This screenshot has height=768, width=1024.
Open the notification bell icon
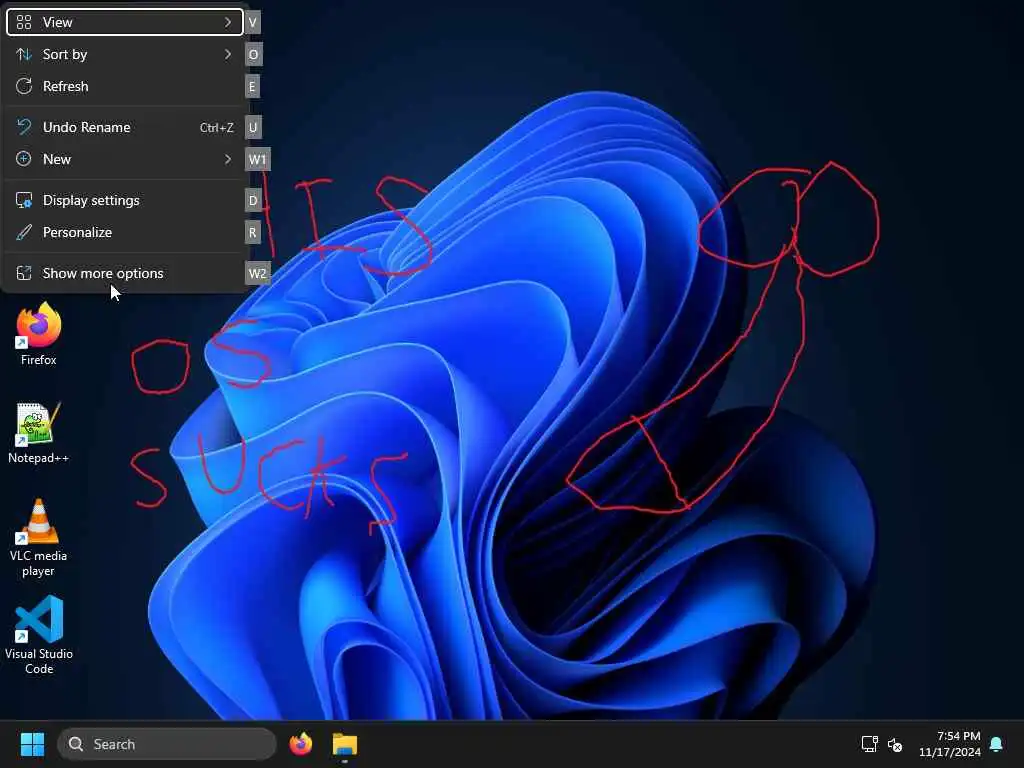tap(997, 744)
